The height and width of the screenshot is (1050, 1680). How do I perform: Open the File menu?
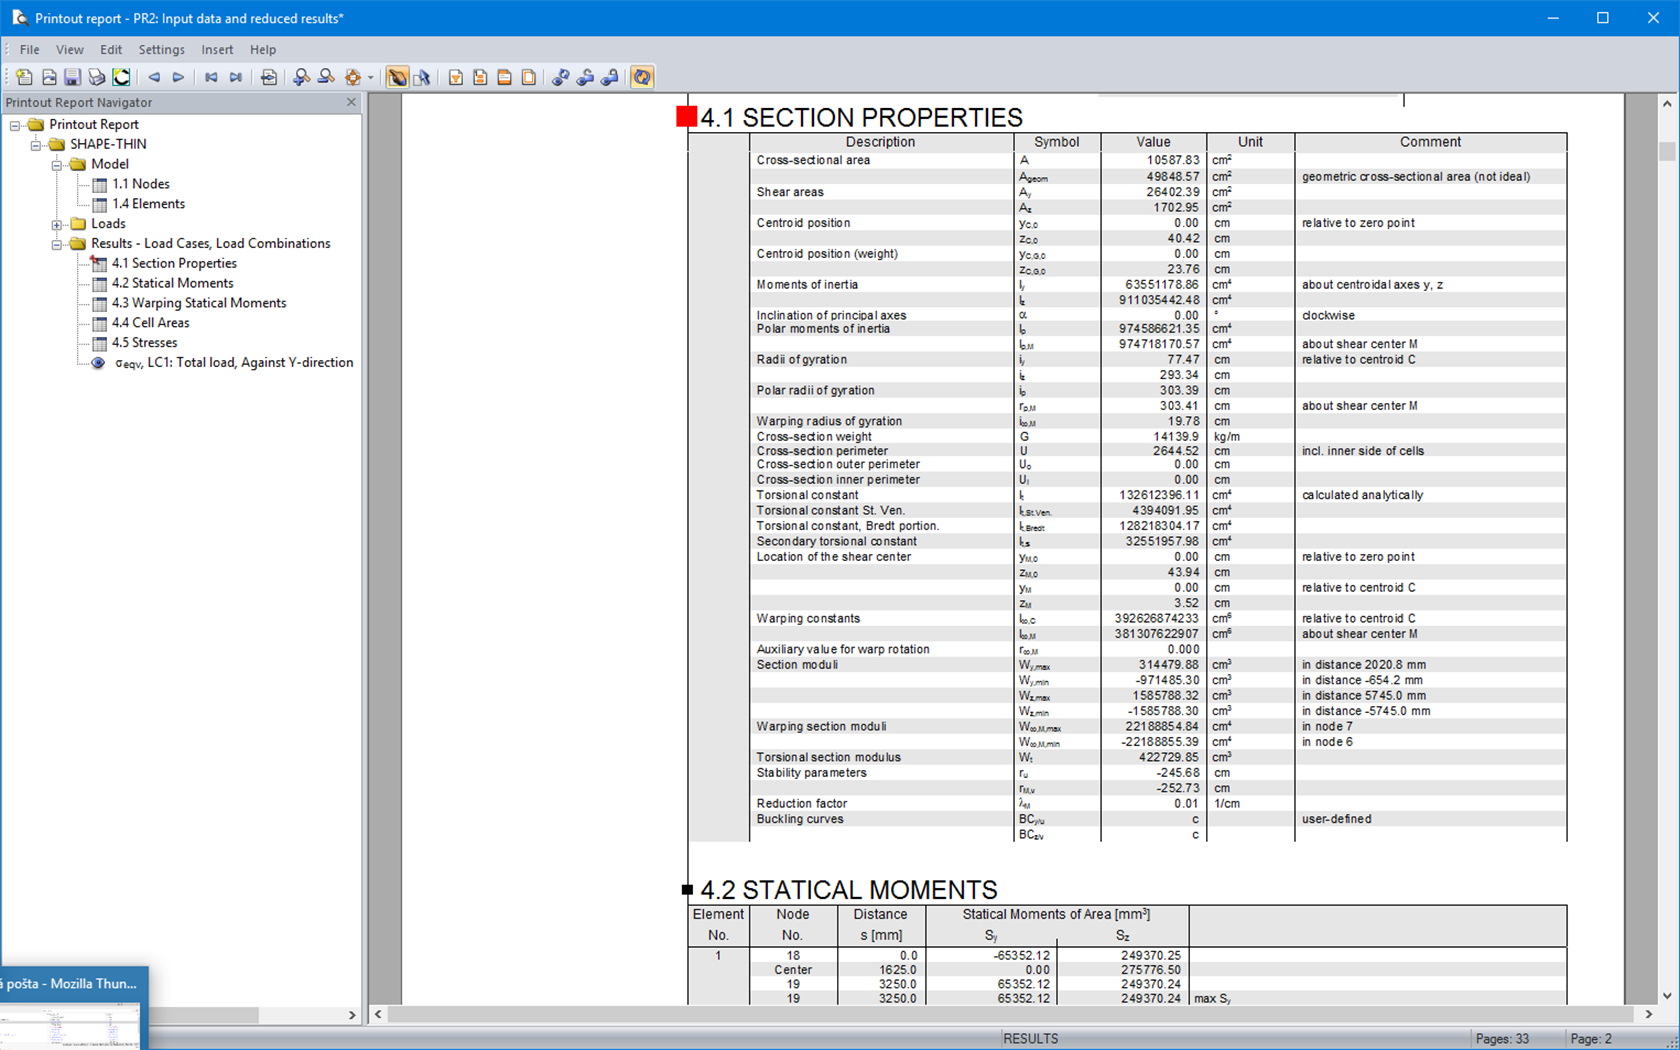click(30, 49)
